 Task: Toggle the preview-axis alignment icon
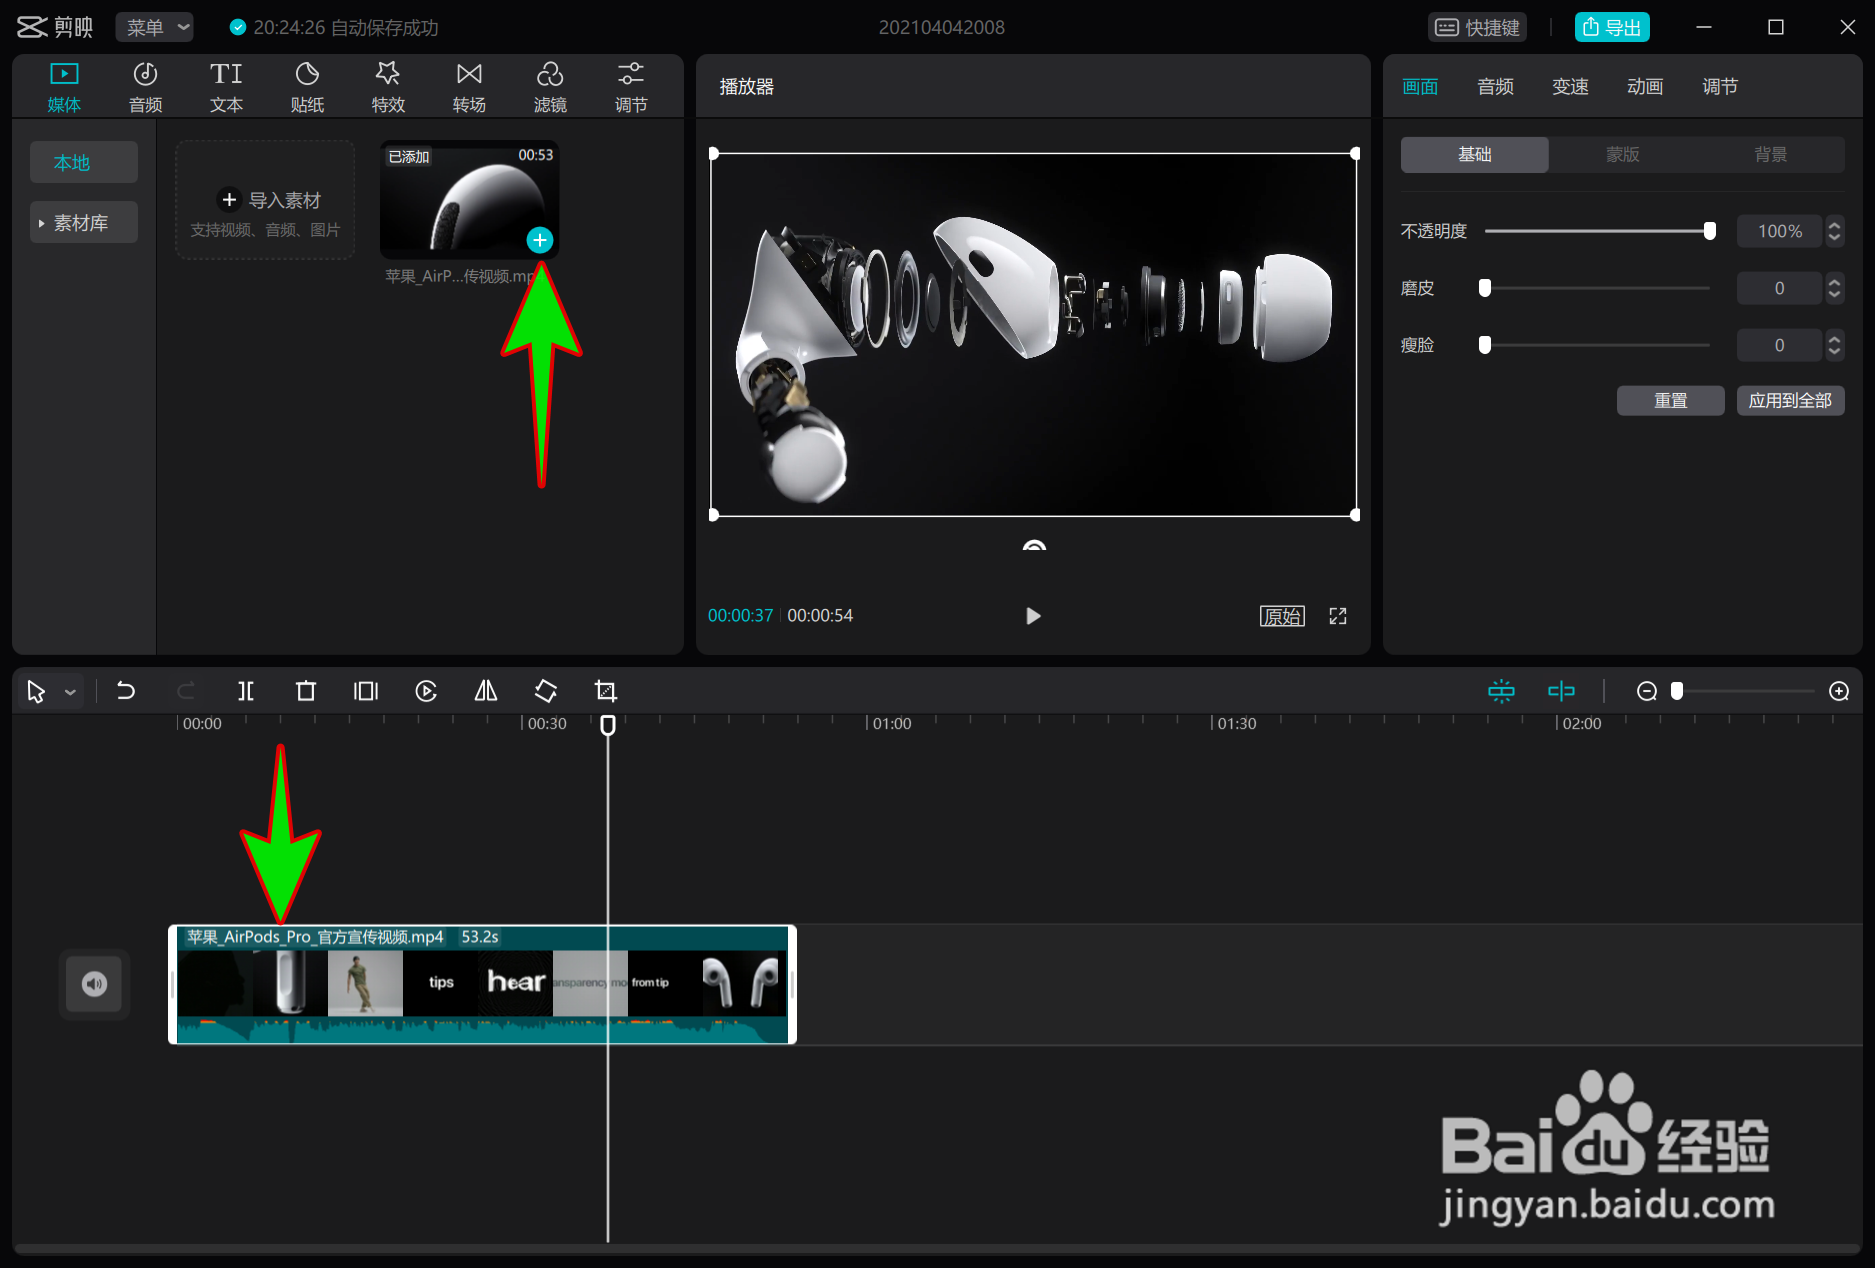tap(1561, 691)
